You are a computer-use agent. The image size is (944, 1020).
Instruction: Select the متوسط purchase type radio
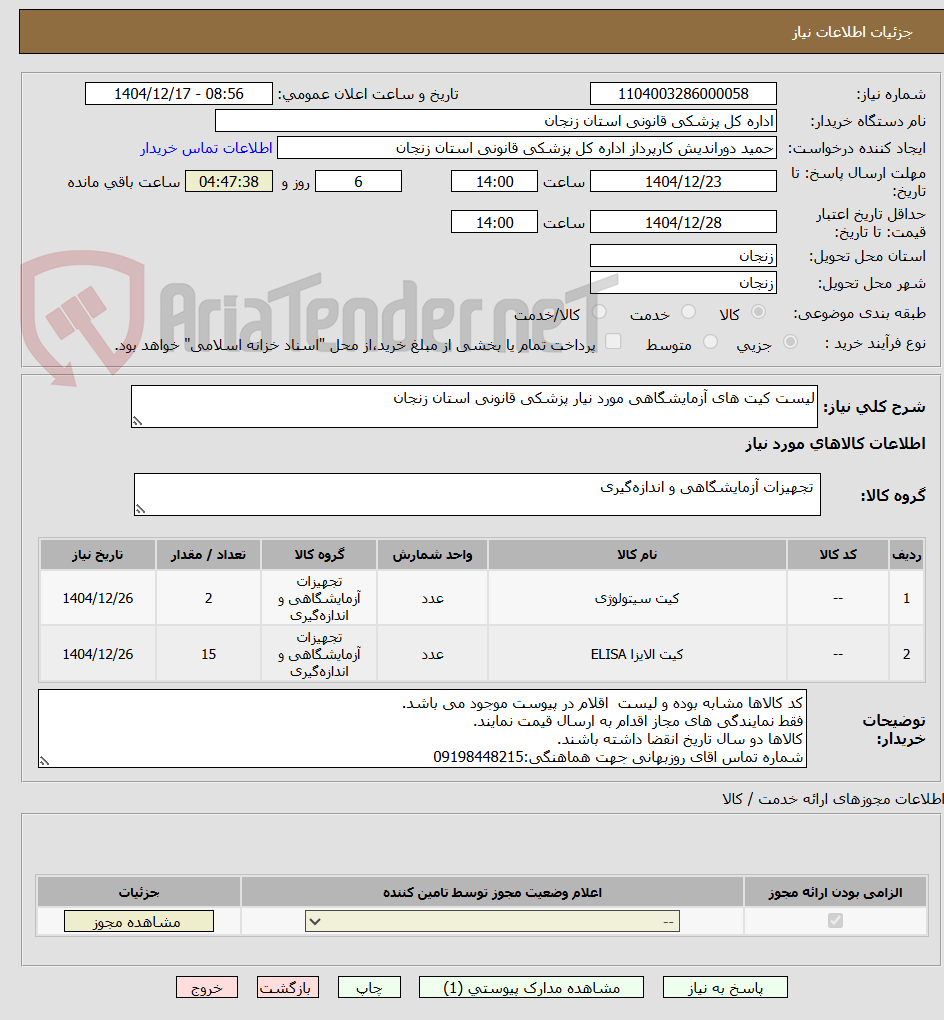pyautogui.click(x=710, y=342)
